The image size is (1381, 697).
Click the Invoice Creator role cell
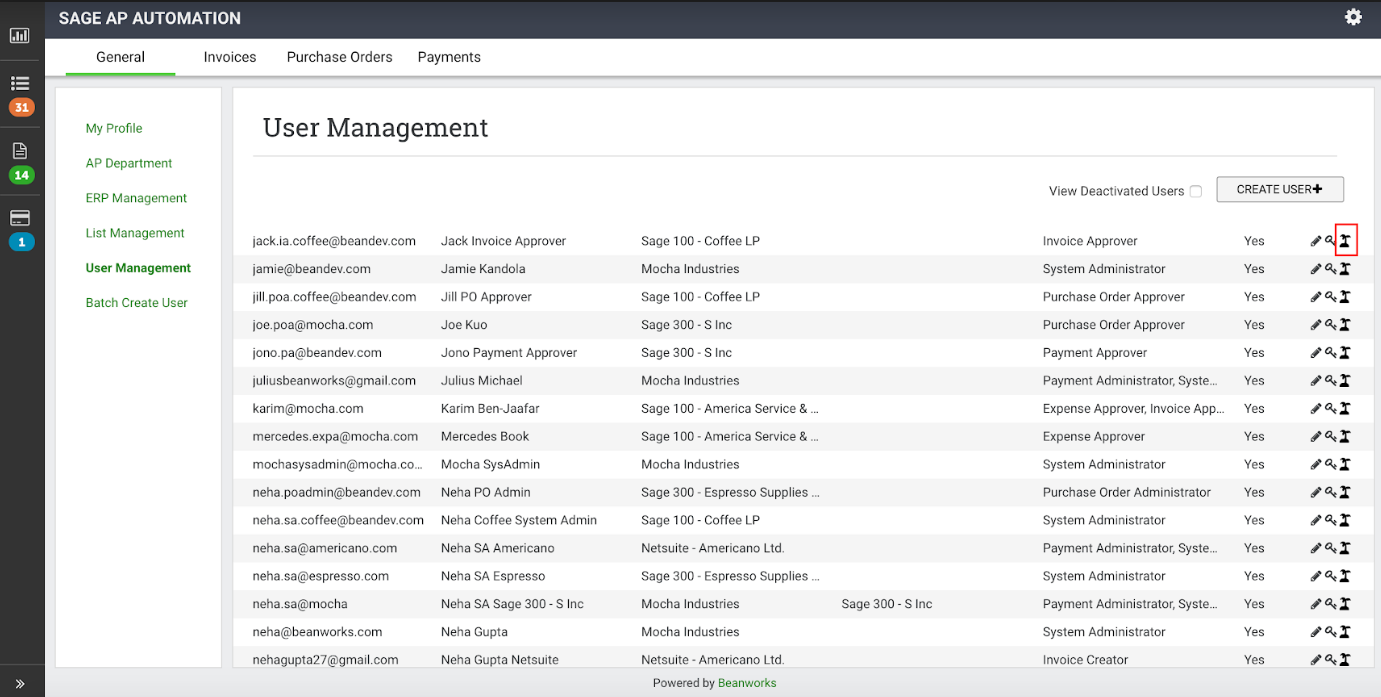tap(1085, 660)
